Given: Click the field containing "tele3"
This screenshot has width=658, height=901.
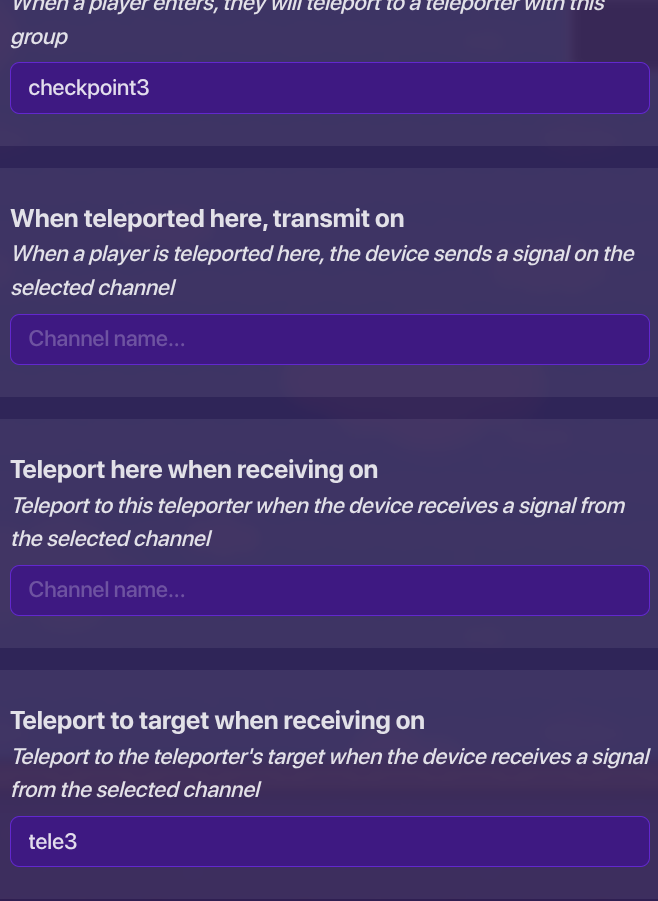Looking at the screenshot, I should (330, 842).
